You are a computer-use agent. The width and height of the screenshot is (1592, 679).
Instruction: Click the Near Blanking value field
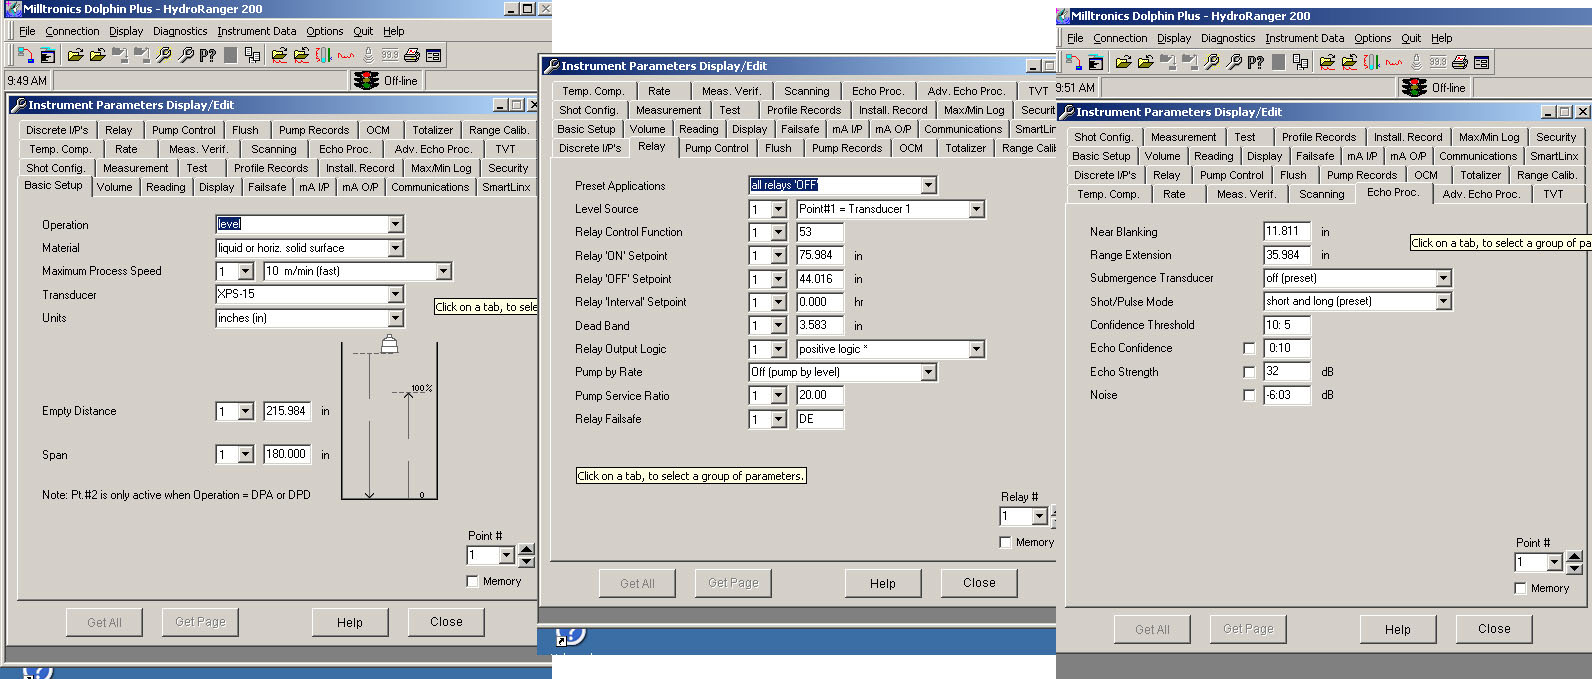click(x=1287, y=231)
